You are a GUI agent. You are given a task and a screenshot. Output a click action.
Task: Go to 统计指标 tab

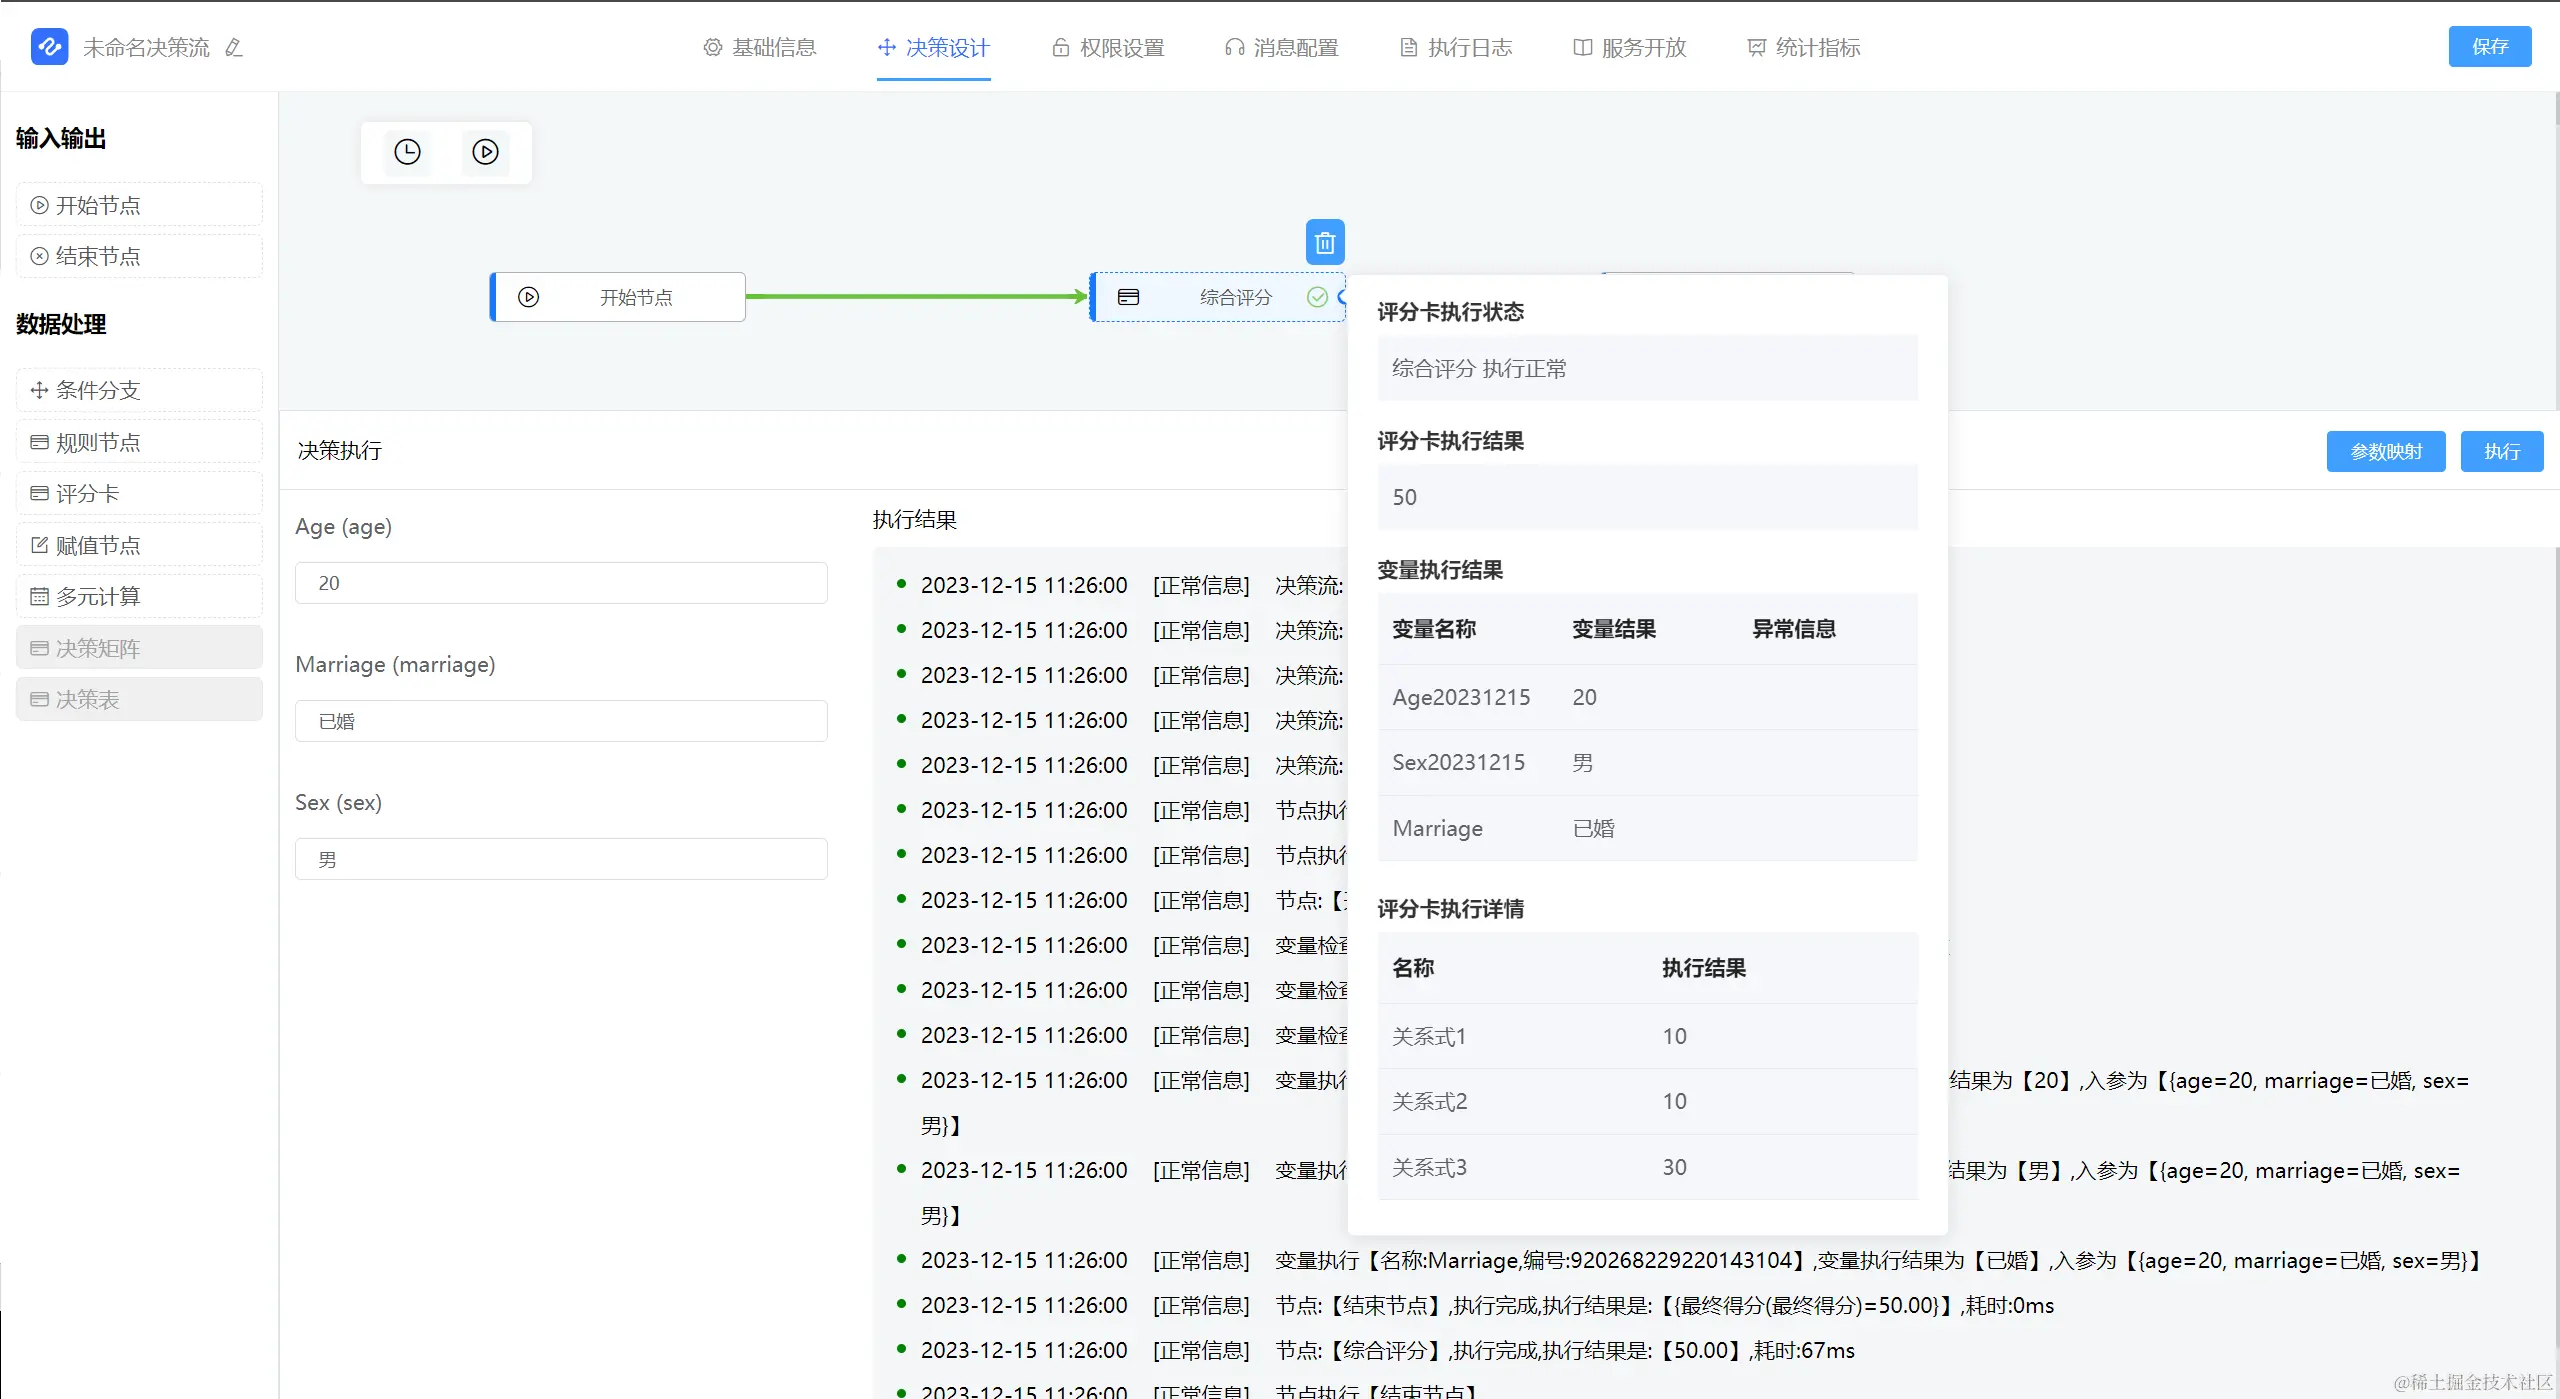coord(1804,47)
